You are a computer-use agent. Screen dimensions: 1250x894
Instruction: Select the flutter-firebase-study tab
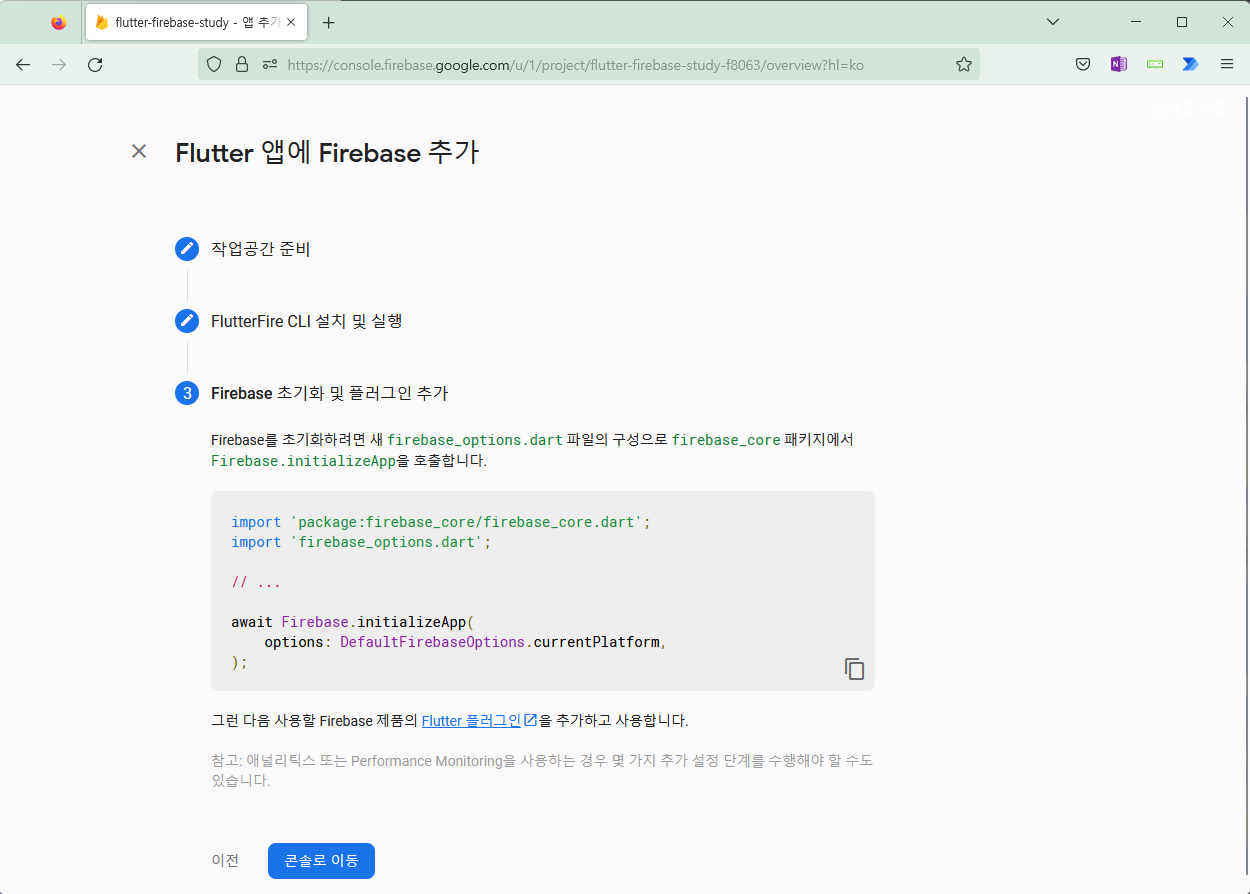click(197, 22)
